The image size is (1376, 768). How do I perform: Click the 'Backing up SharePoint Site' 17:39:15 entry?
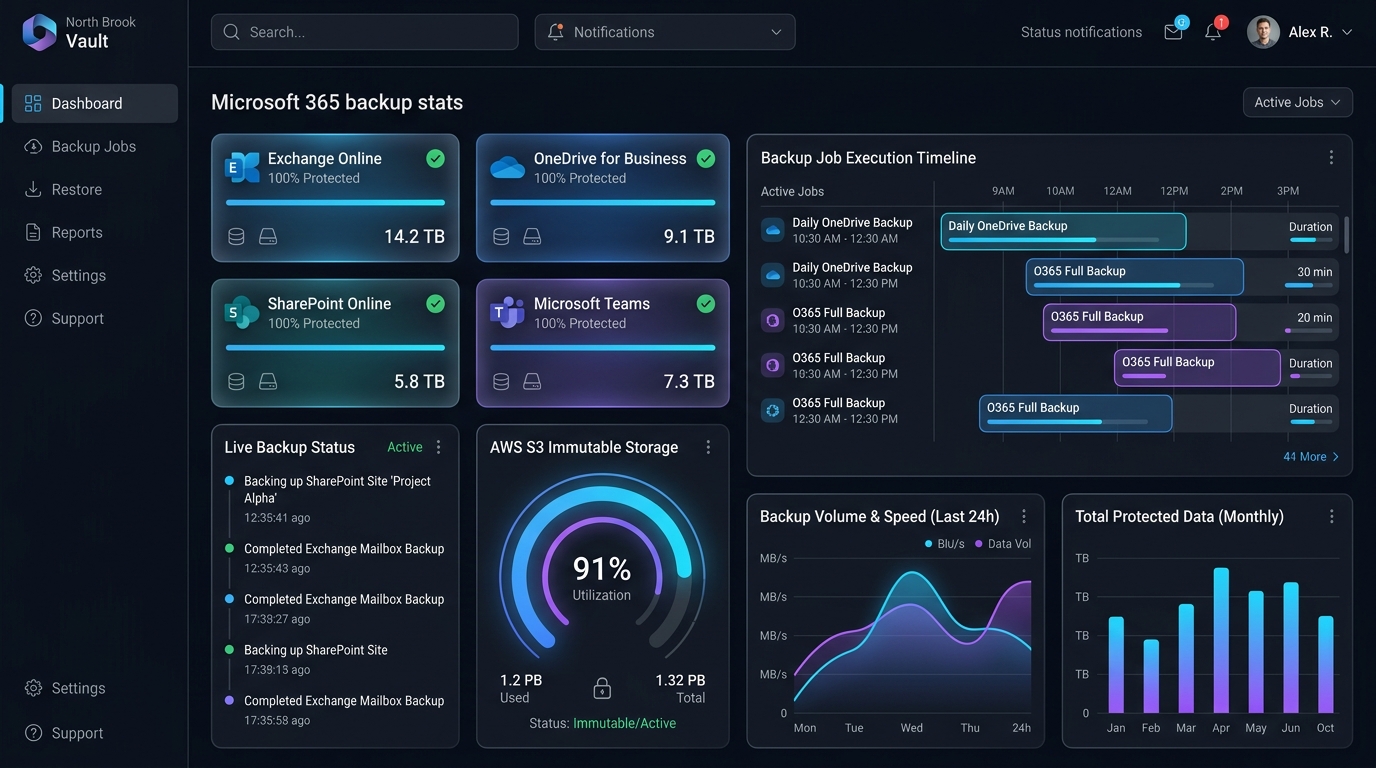(x=316, y=650)
